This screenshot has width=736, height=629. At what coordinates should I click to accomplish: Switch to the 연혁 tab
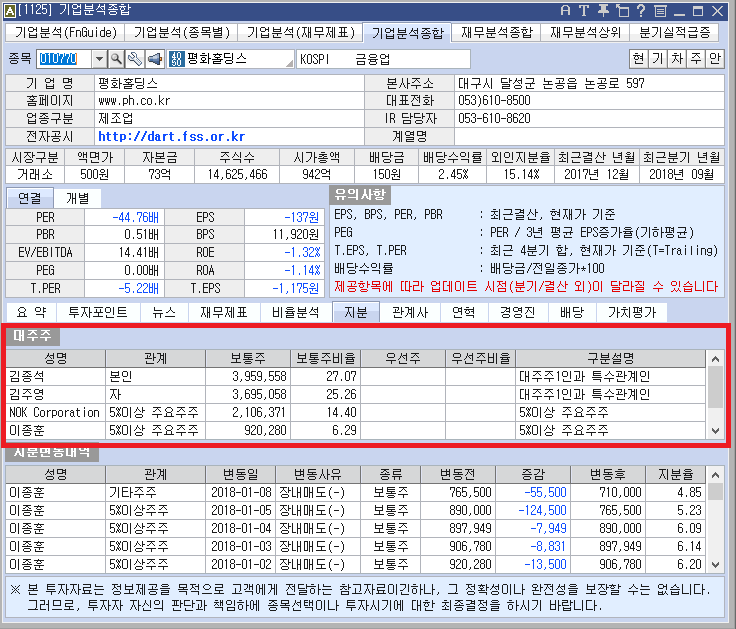click(464, 313)
